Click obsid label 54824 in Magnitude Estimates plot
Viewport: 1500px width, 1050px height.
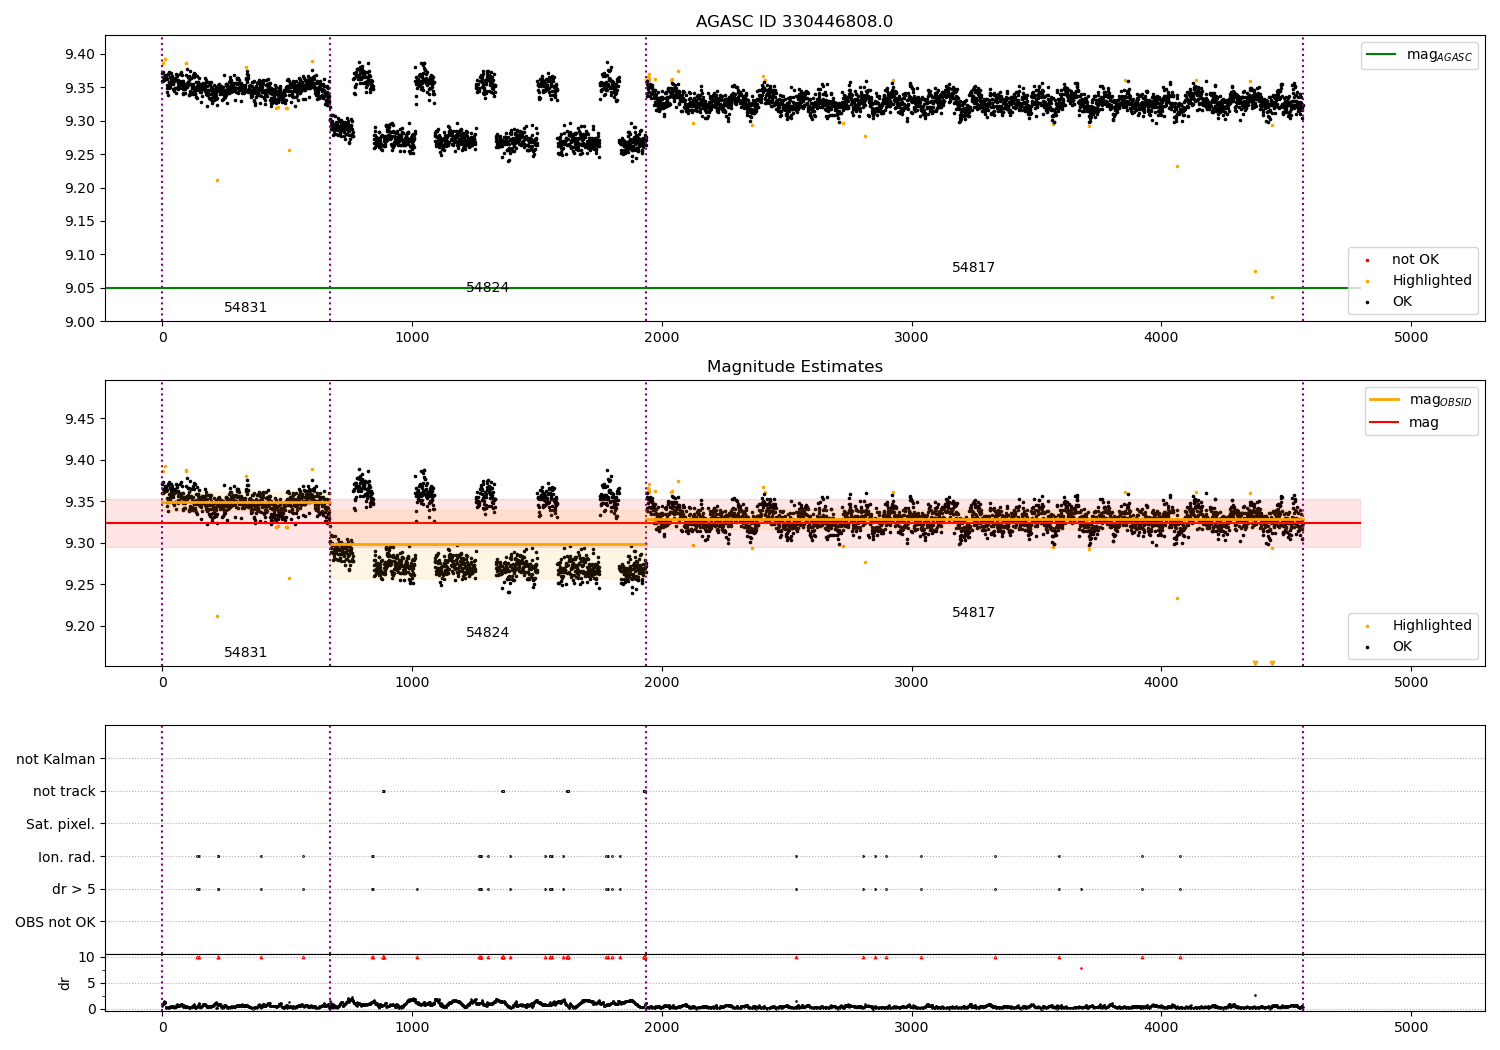pos(487,633)
